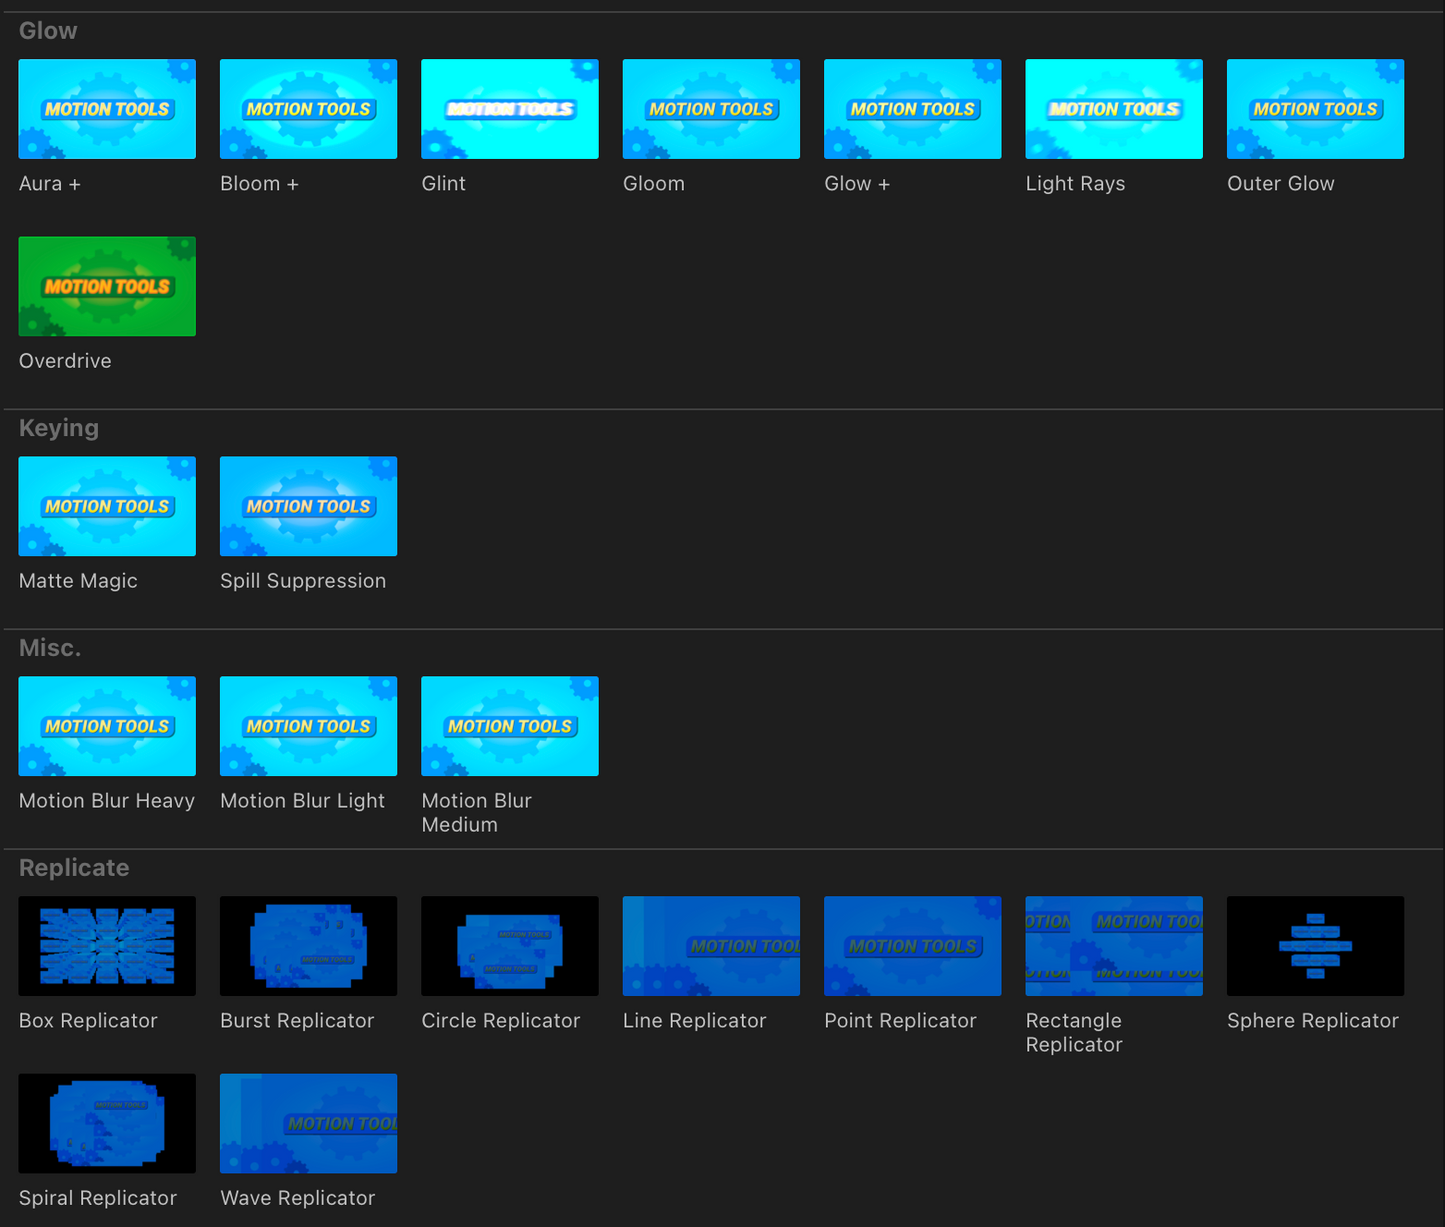Choose the Motion Blur Light preset

[x=308, y=726]
